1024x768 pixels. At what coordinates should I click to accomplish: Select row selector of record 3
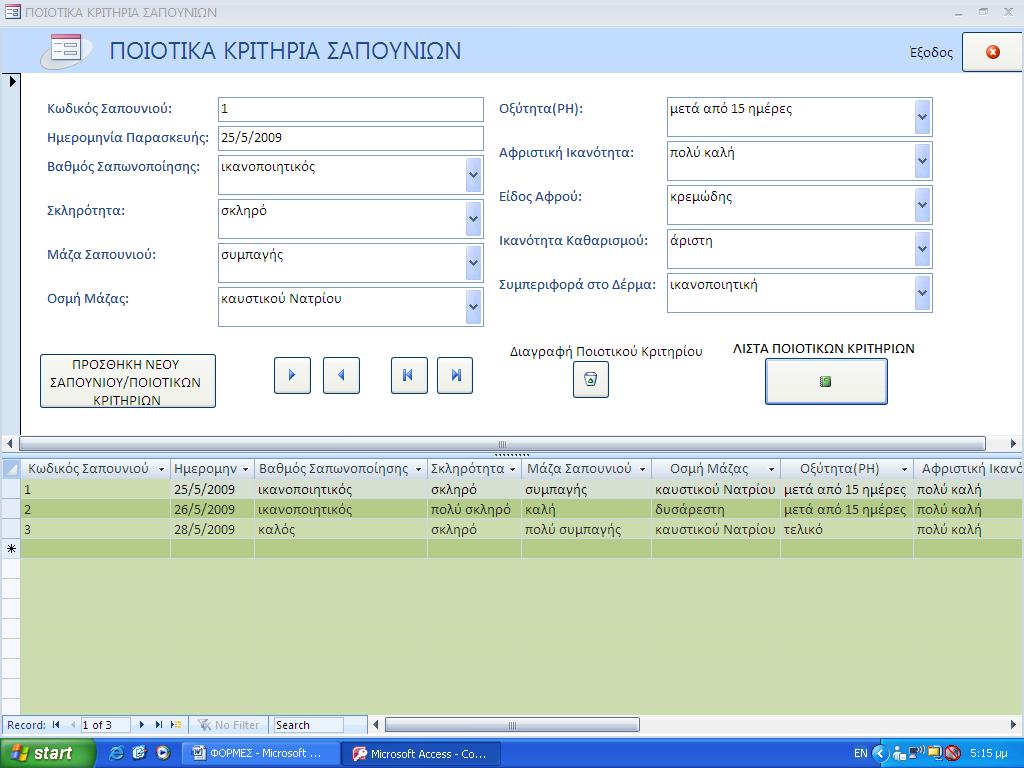point(11,529)
